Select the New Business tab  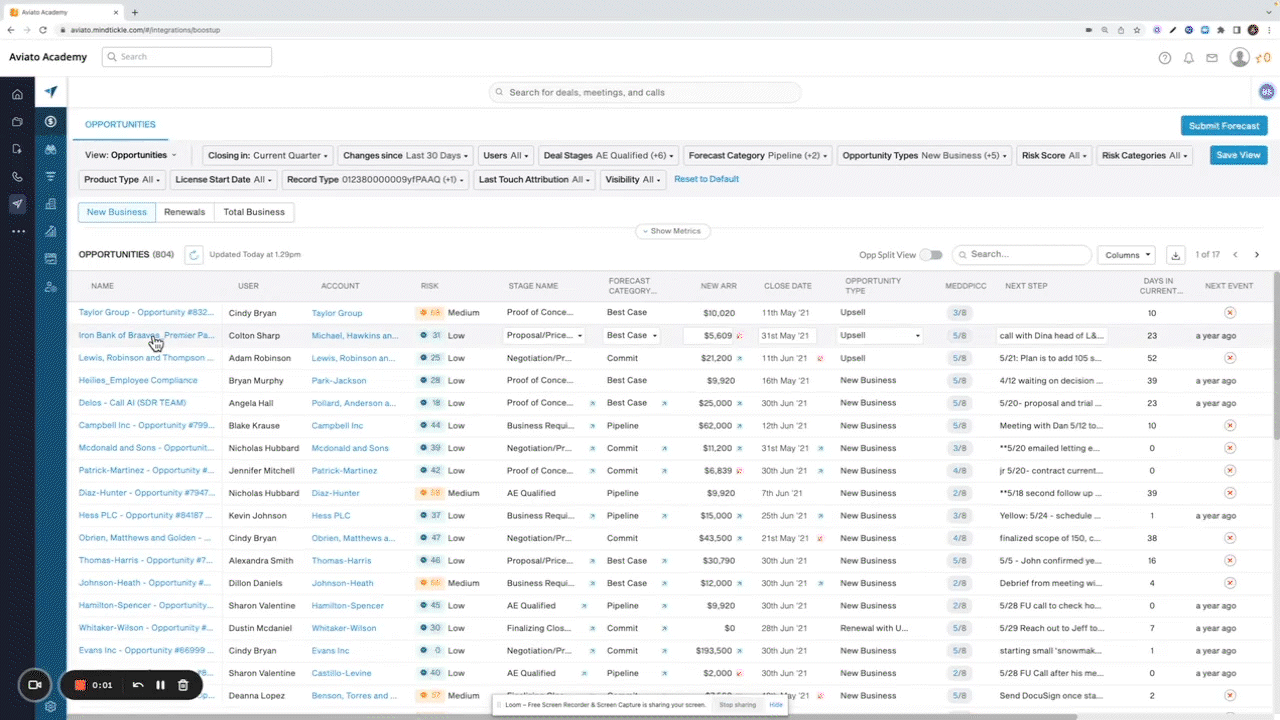tap(117, 212)
